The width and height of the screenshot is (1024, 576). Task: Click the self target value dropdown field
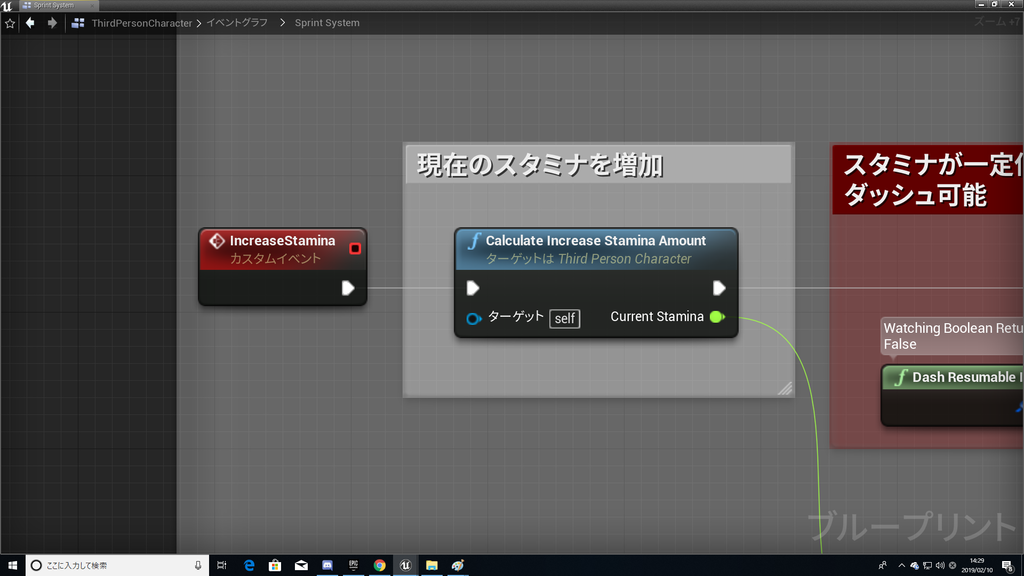click(565, 318)
